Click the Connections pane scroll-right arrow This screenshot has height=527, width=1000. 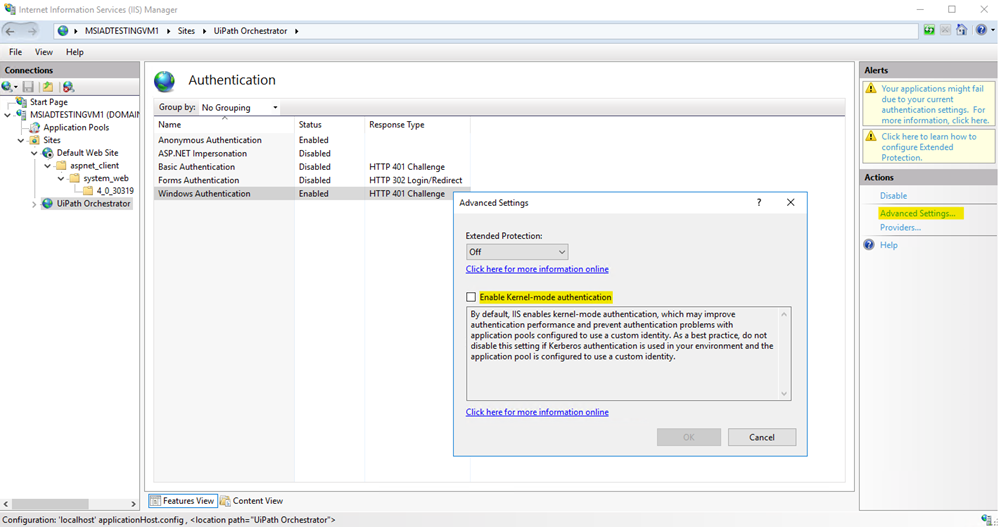pos(133,504)
